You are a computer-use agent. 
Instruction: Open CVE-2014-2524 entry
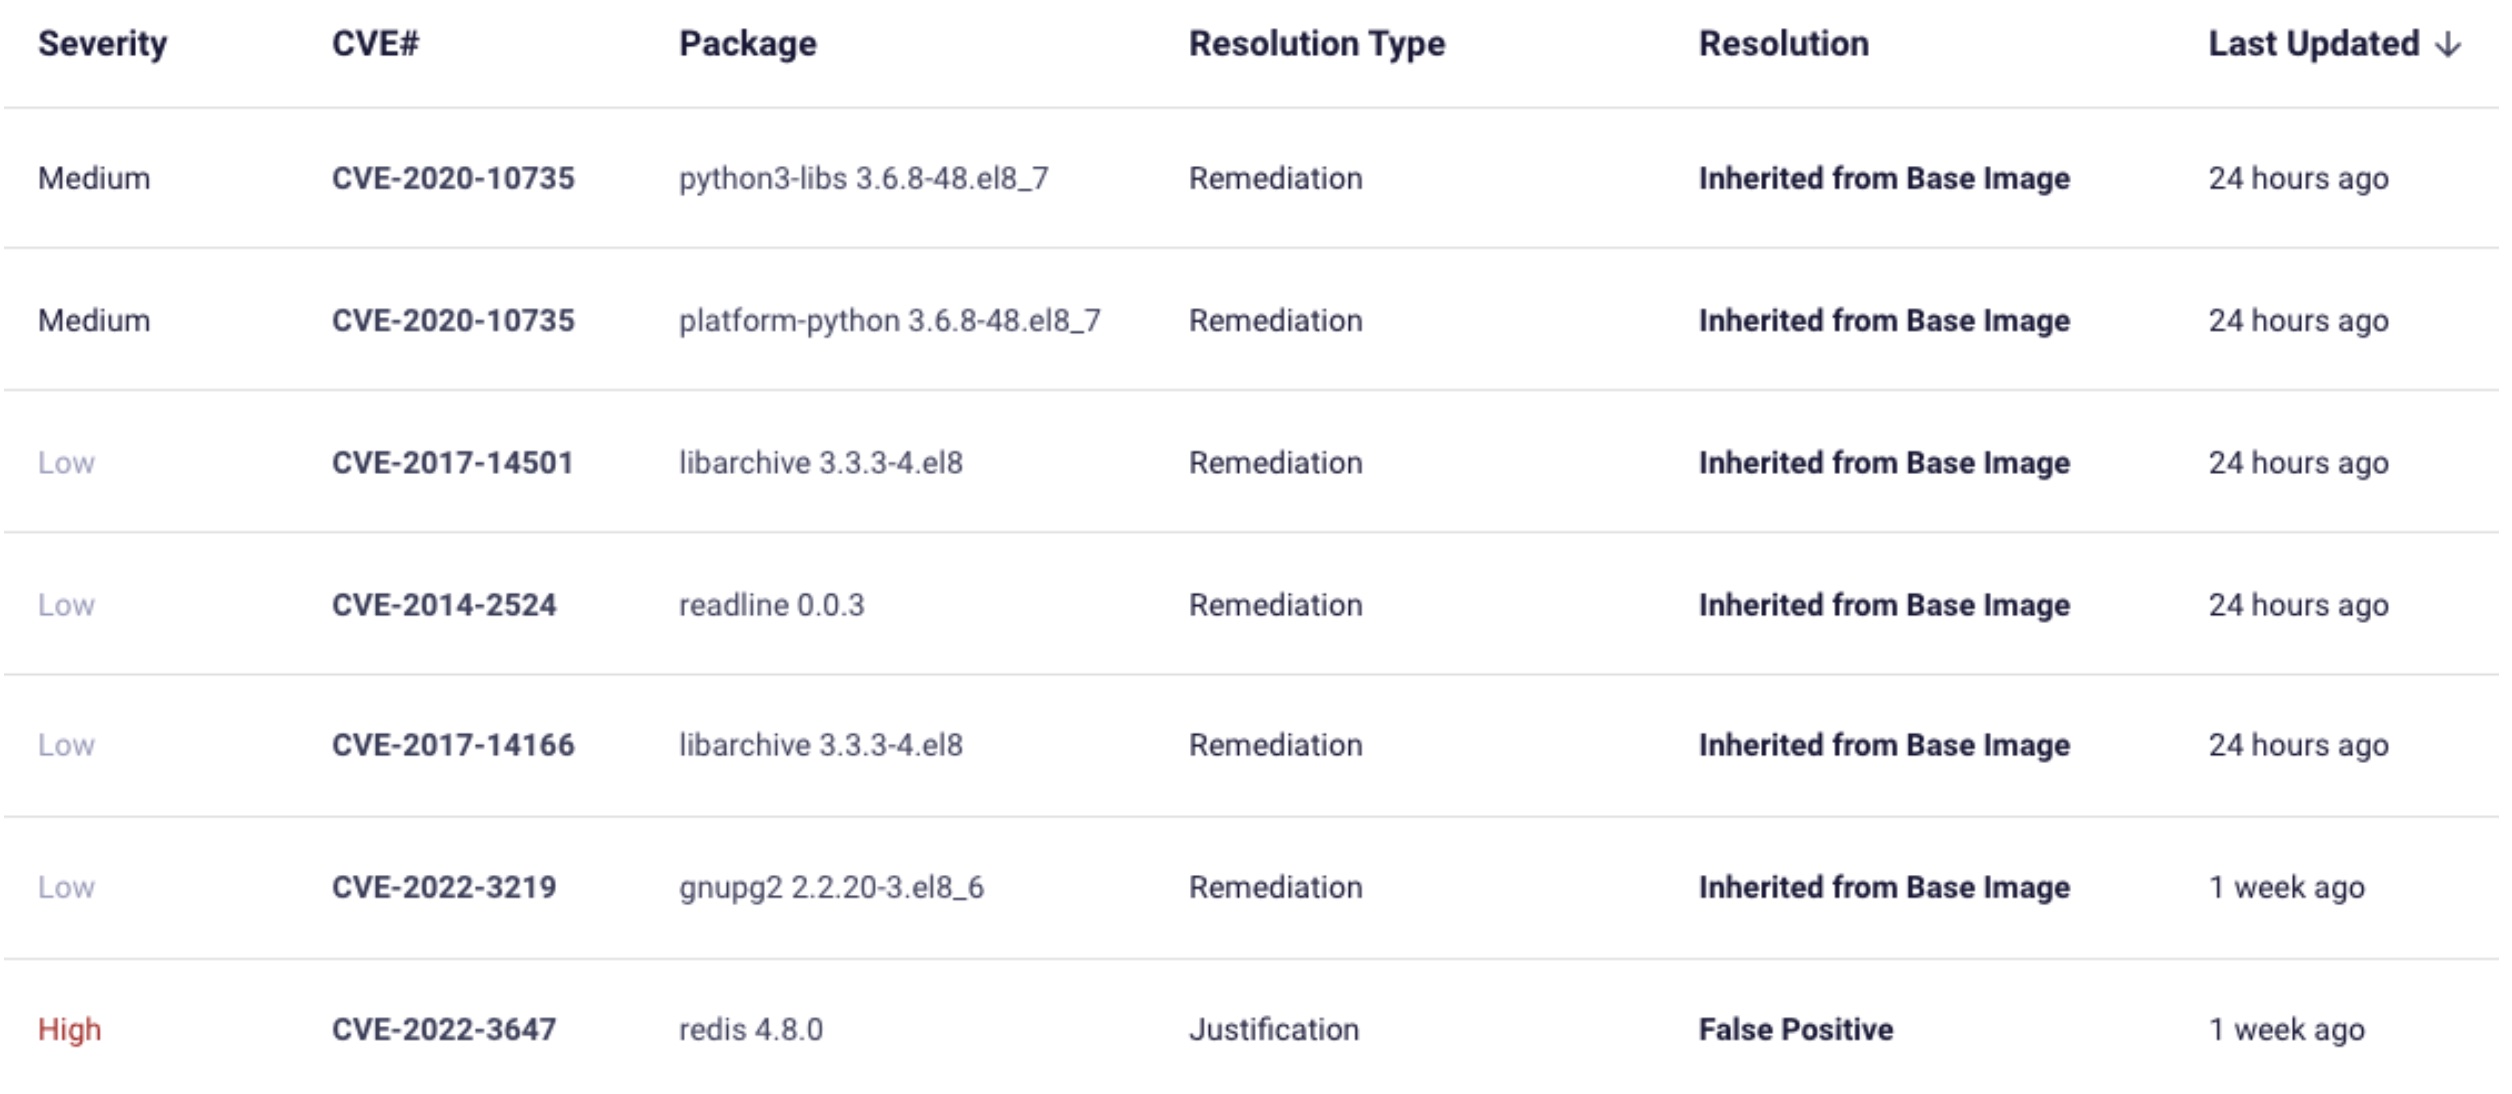click(444, 604)
